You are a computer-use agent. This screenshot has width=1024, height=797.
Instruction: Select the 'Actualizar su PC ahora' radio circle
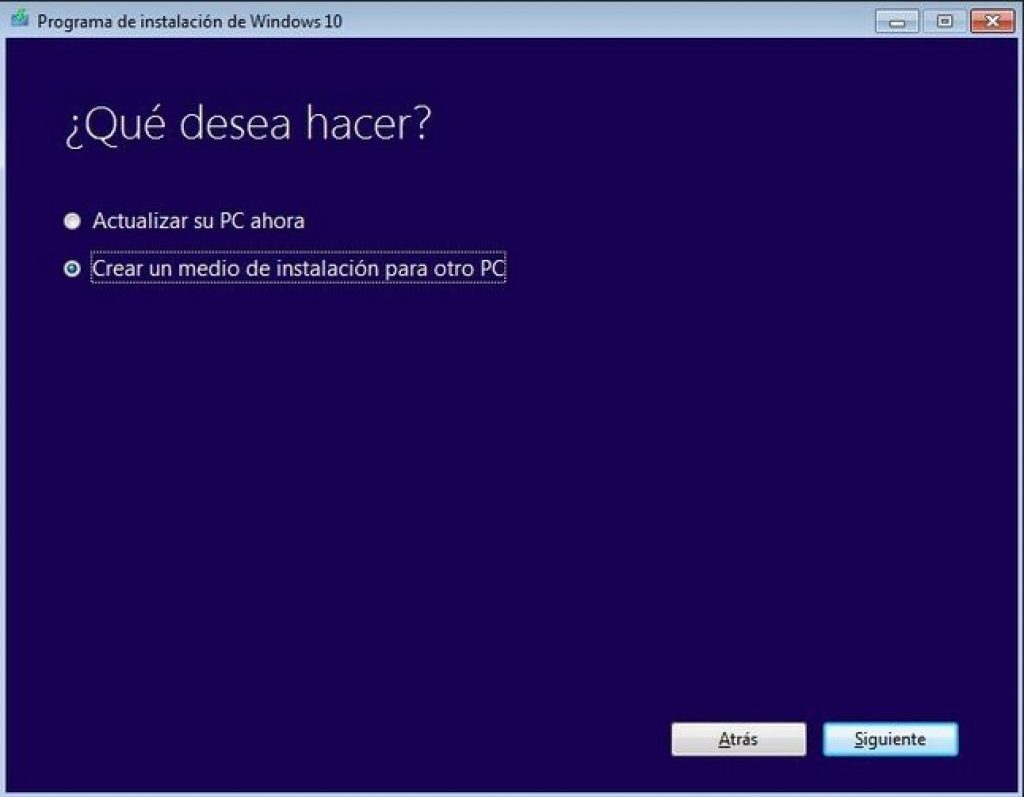(72, 221)
